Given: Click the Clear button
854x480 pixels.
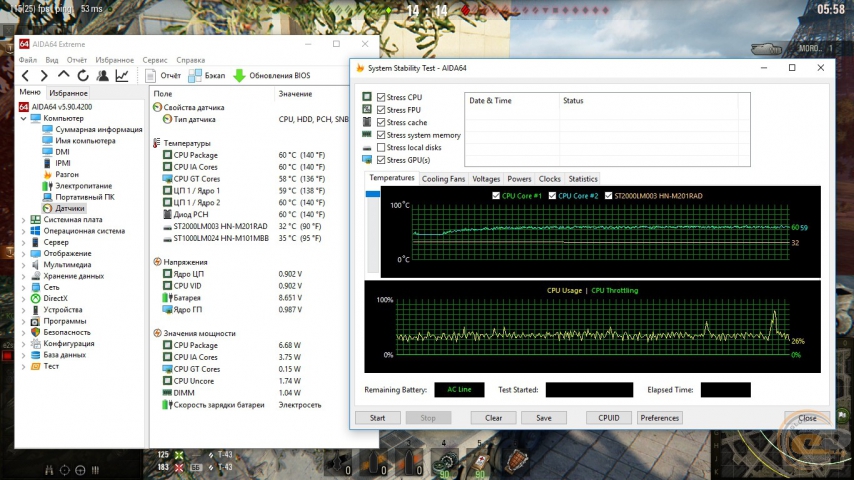Looking at the screenshot, I should pos(493,418).
